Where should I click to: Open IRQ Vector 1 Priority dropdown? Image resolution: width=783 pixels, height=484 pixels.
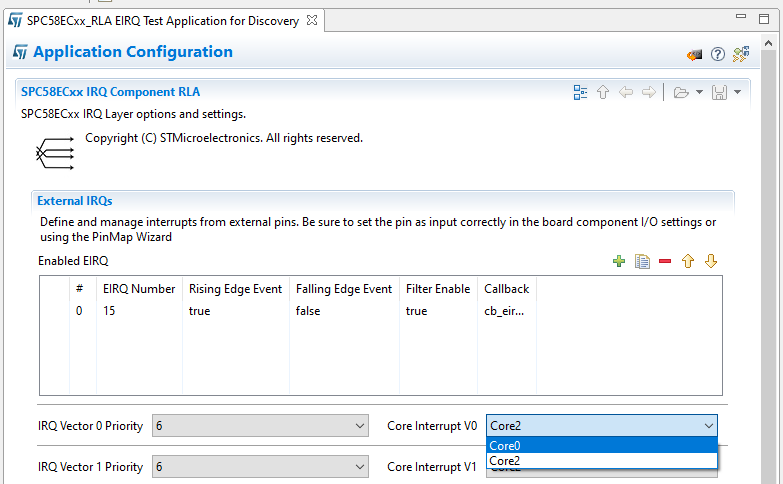coord(260,467)
